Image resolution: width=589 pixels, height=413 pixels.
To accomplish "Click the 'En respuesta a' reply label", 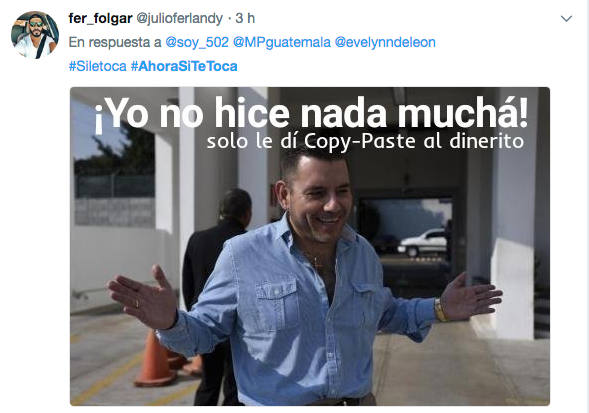I will point(115,42).
